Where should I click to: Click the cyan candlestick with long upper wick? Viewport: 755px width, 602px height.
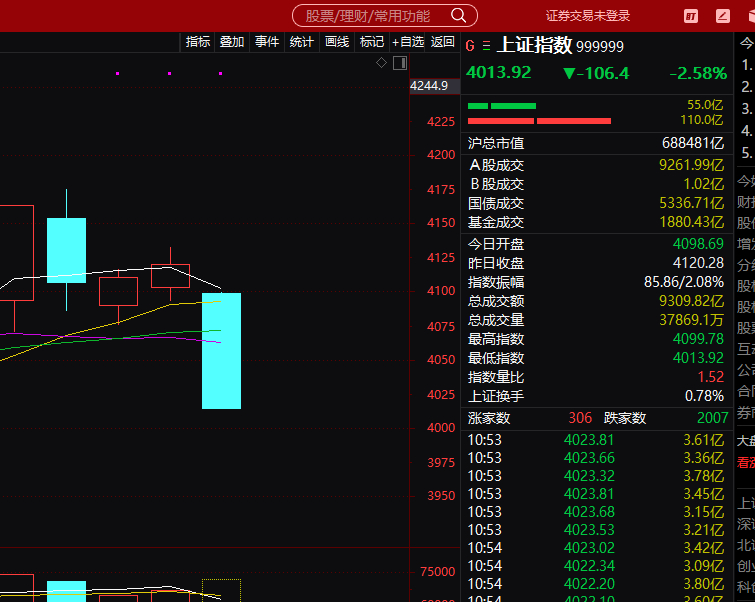point(66,250)
